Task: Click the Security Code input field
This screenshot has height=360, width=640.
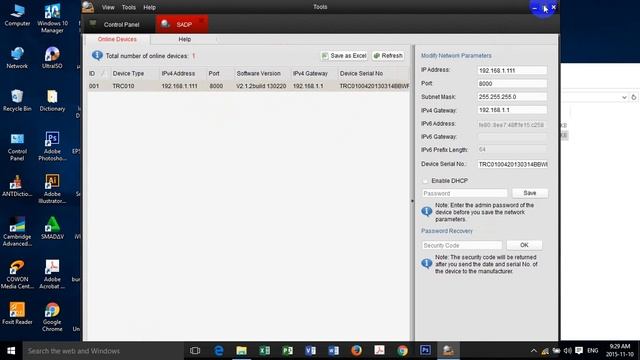Action: (462, 245)
